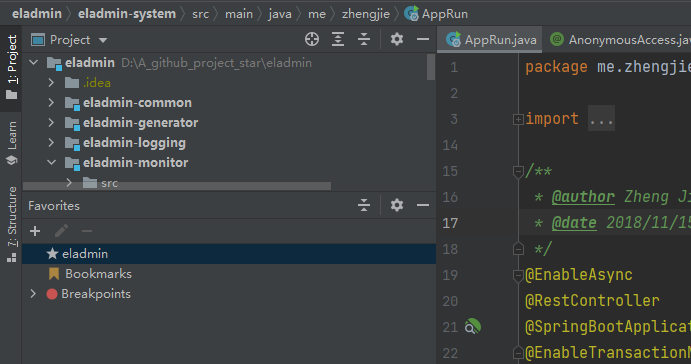Open the Project view dropdown arrow
Screen dimensions: 691x364
(103, 40)
